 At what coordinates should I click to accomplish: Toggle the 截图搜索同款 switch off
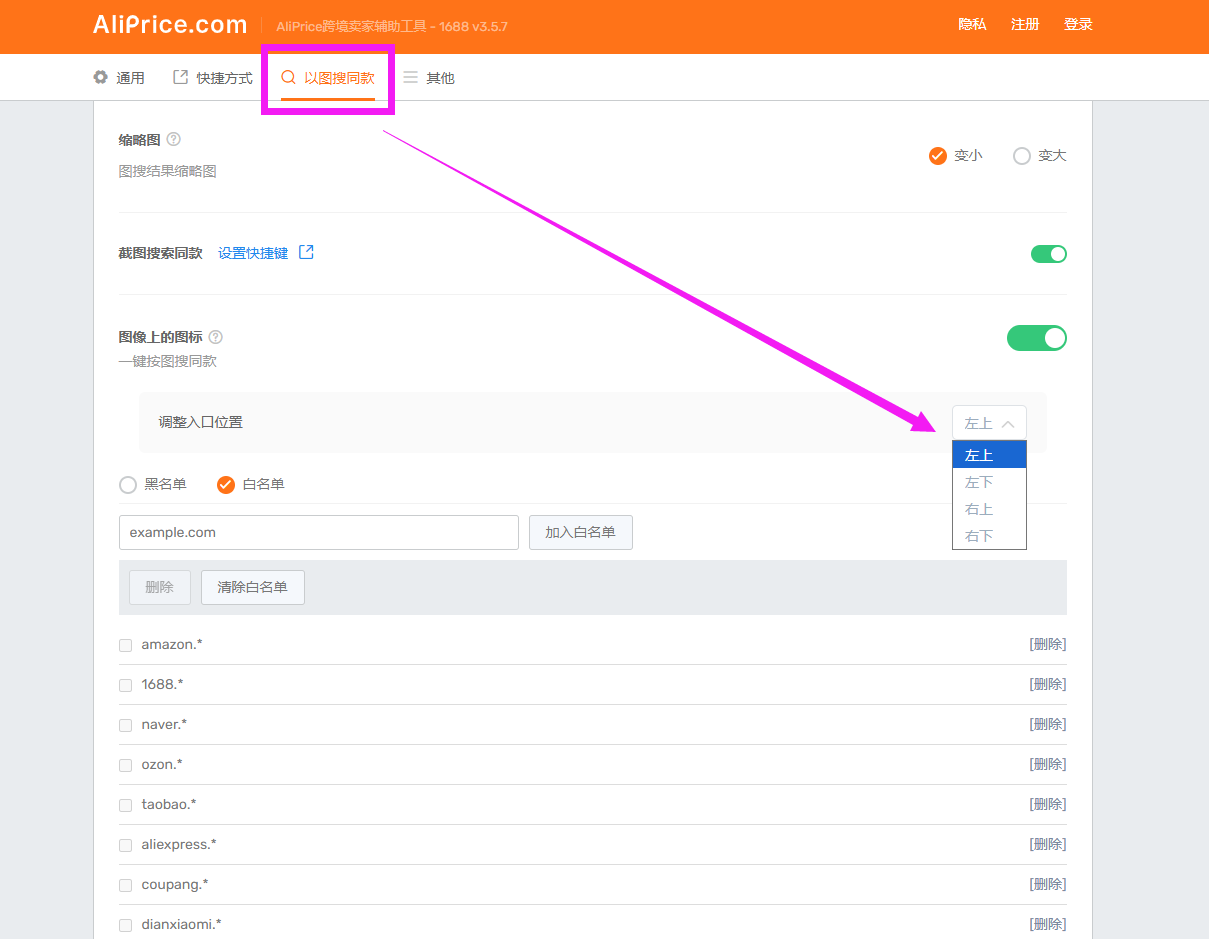pyautogui.click(x=1048, y=254)
